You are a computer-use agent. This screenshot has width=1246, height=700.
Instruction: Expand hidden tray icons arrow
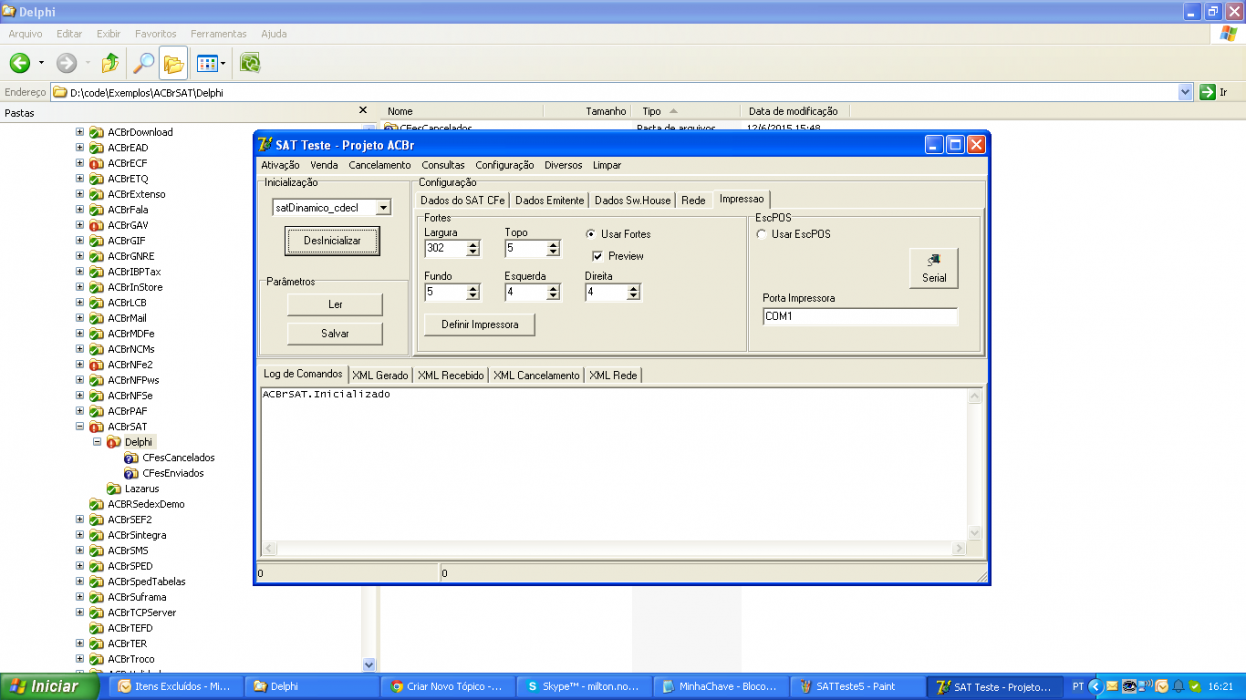tap(1096, 687)
